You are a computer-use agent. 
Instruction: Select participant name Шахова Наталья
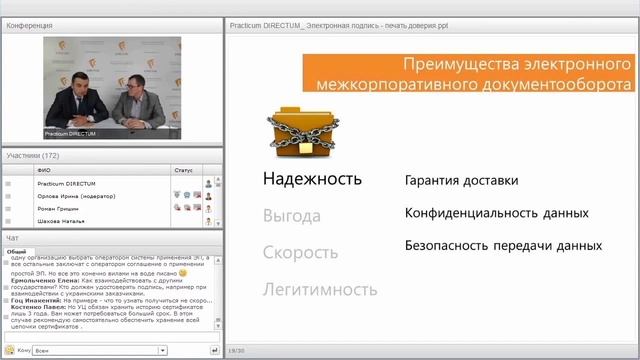click(x=61, y=221)
